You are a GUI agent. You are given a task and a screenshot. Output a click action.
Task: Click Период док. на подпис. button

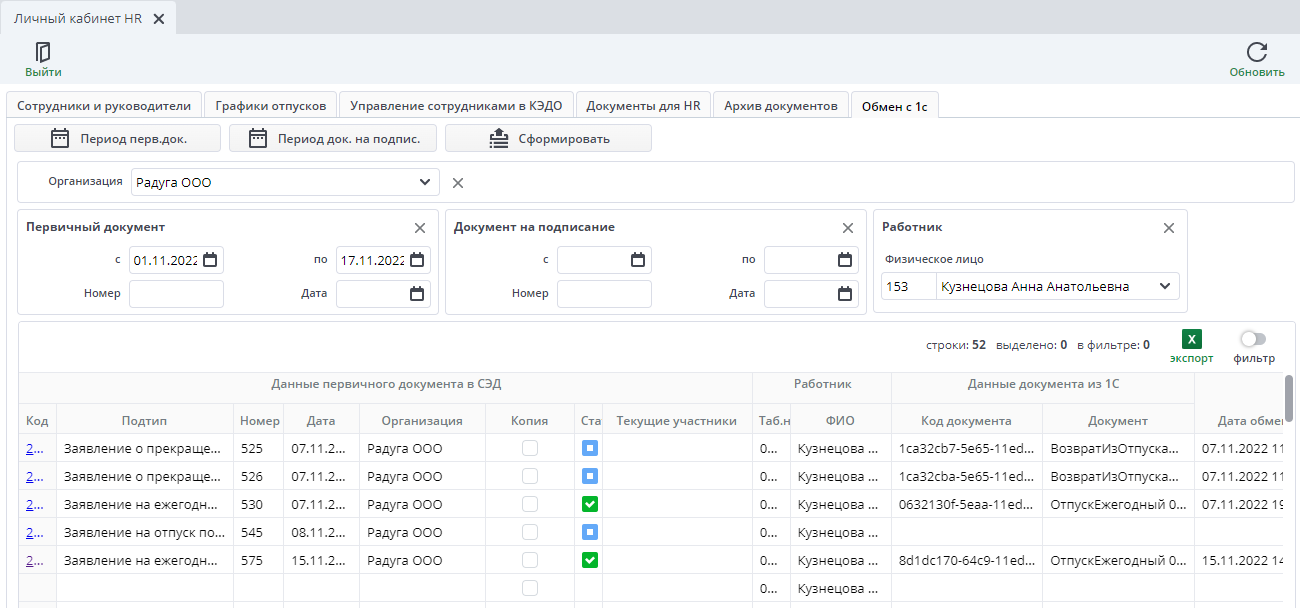[333, 138]
